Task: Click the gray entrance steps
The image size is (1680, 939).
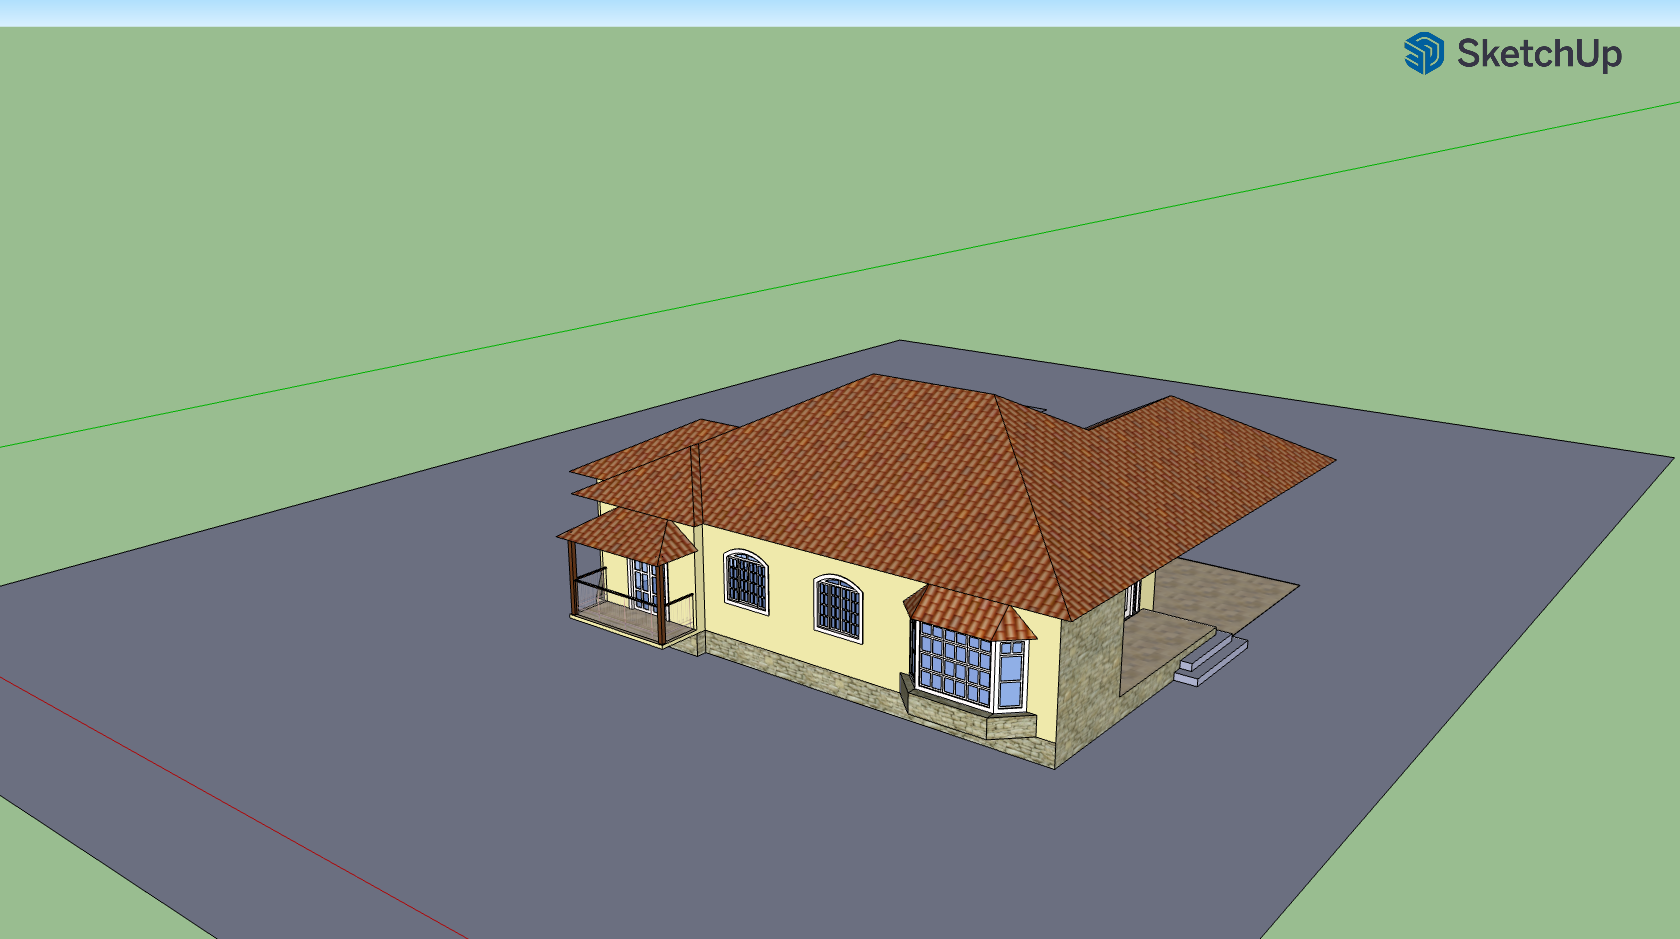Action: coord(1212,658)
